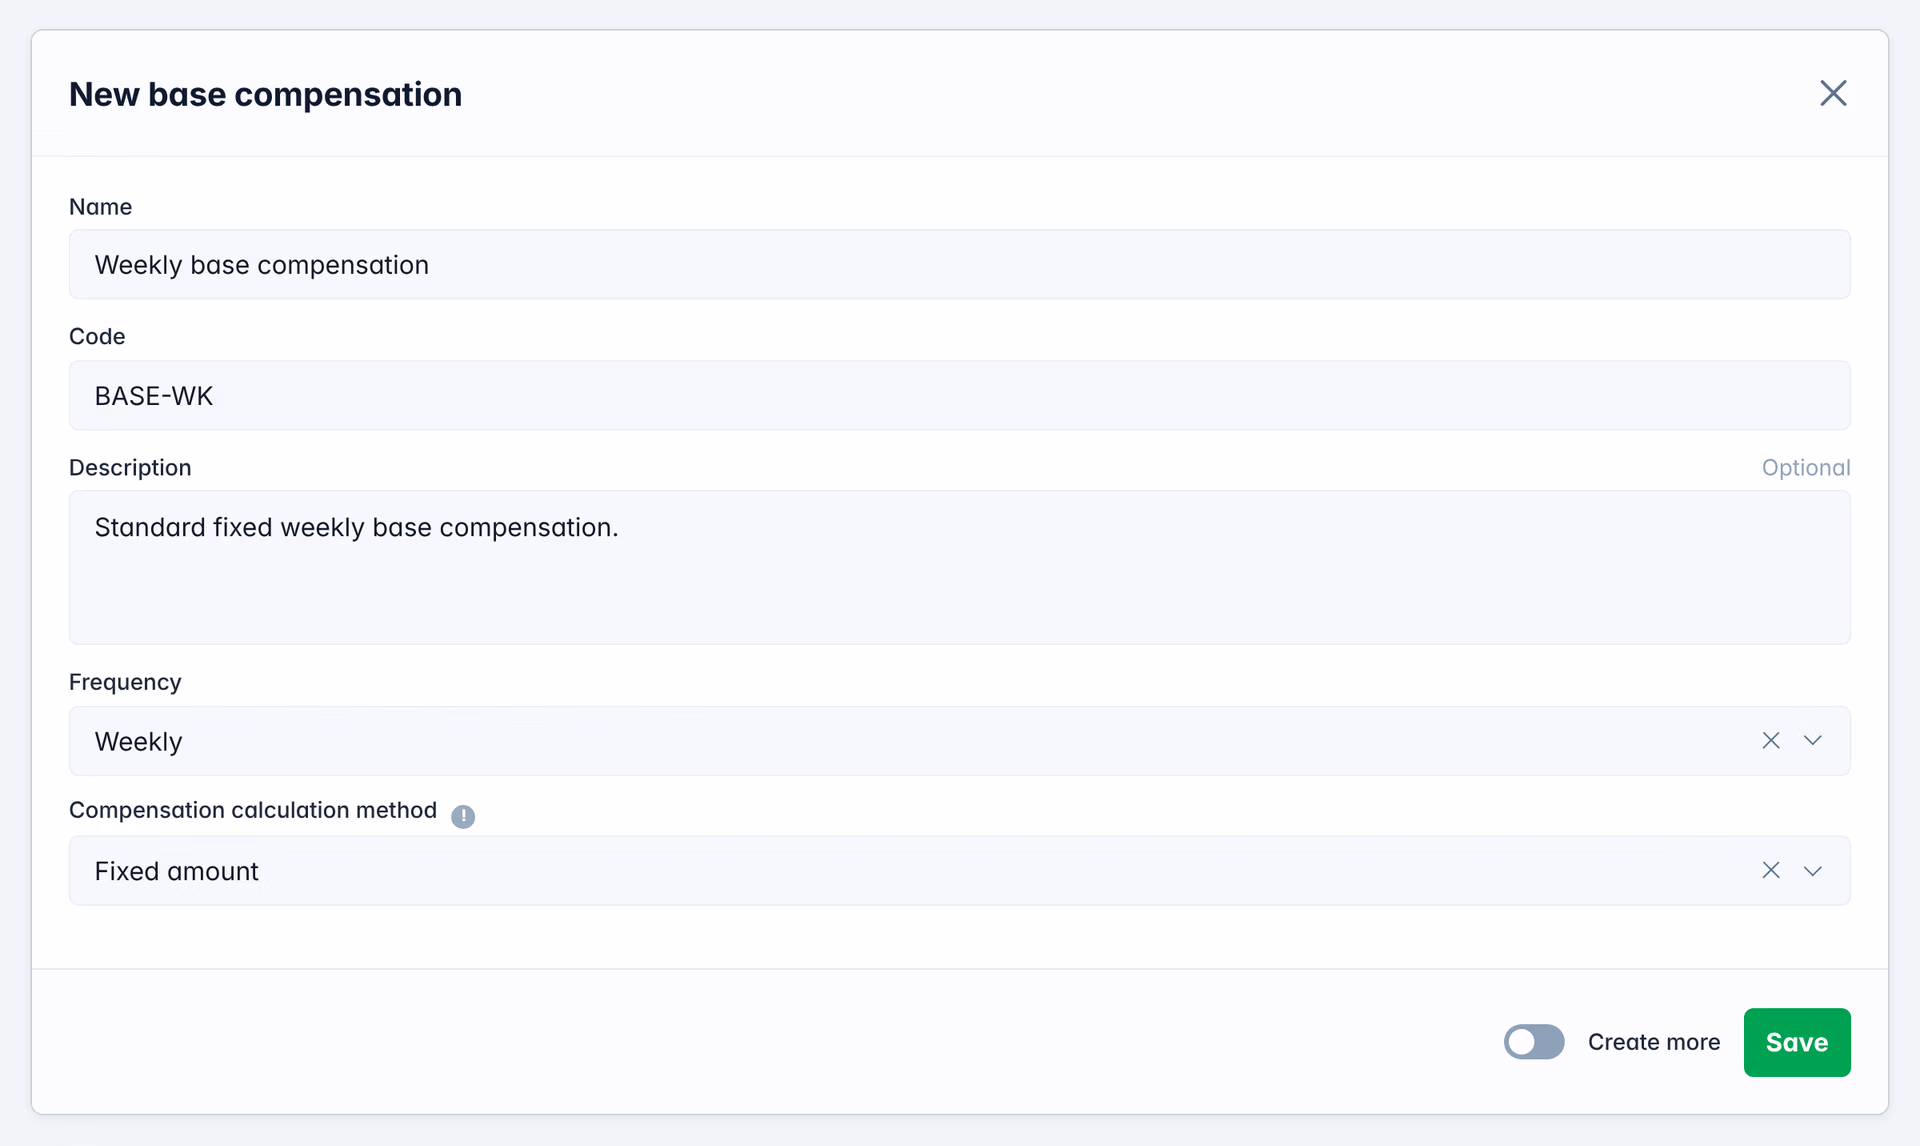Open the Compensation calculation method dropdown chevron
The width and height of the screenshot is (1920, 1146).
[x=1813, y=871]
